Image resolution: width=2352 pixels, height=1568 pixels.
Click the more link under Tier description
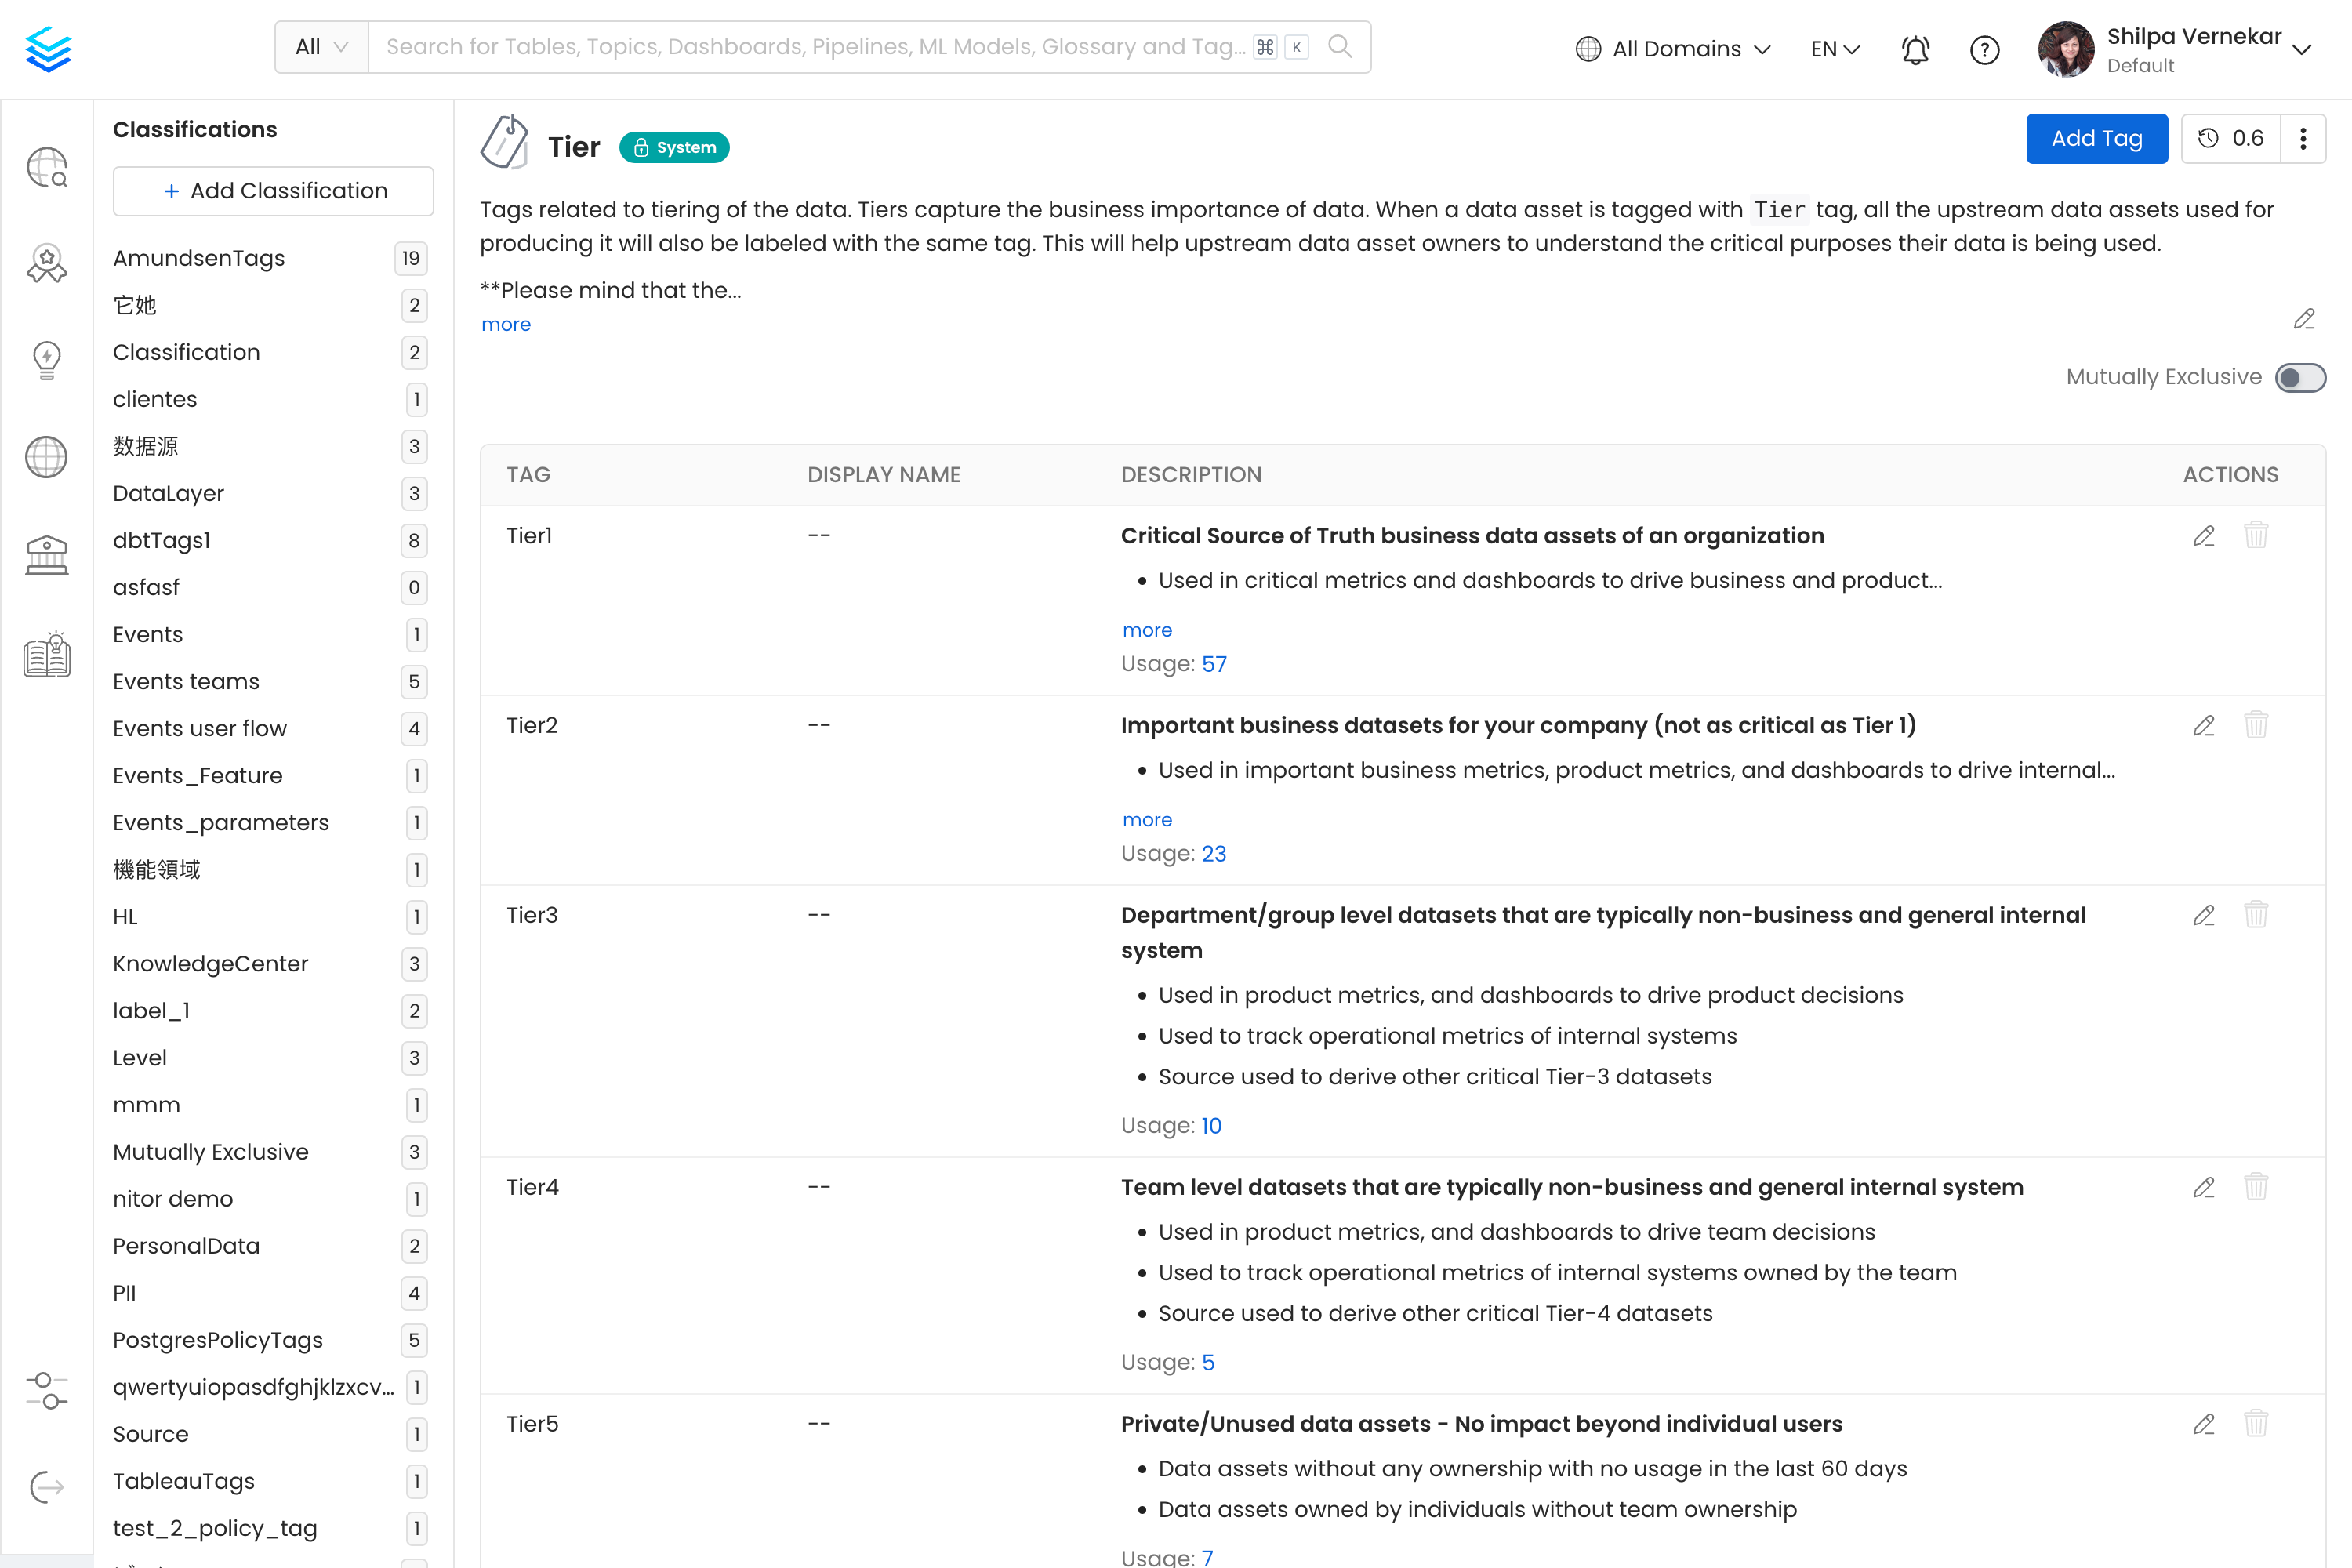coord(507,324)
